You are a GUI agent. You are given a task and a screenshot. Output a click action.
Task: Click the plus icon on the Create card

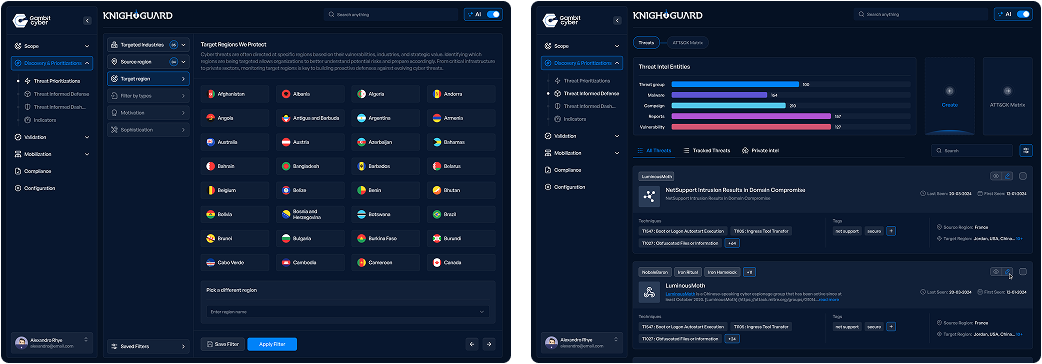pyautogui.click(x=950, y=90)
